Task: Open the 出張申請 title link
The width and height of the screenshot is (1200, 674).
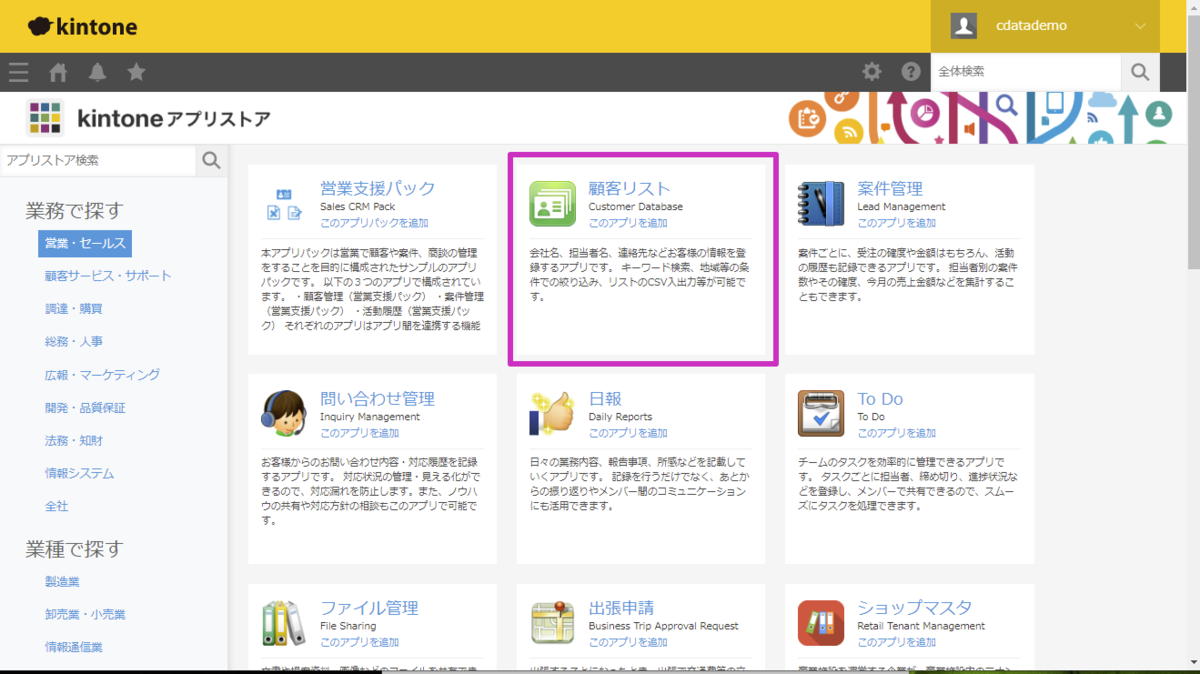Action: pos(622,607)
